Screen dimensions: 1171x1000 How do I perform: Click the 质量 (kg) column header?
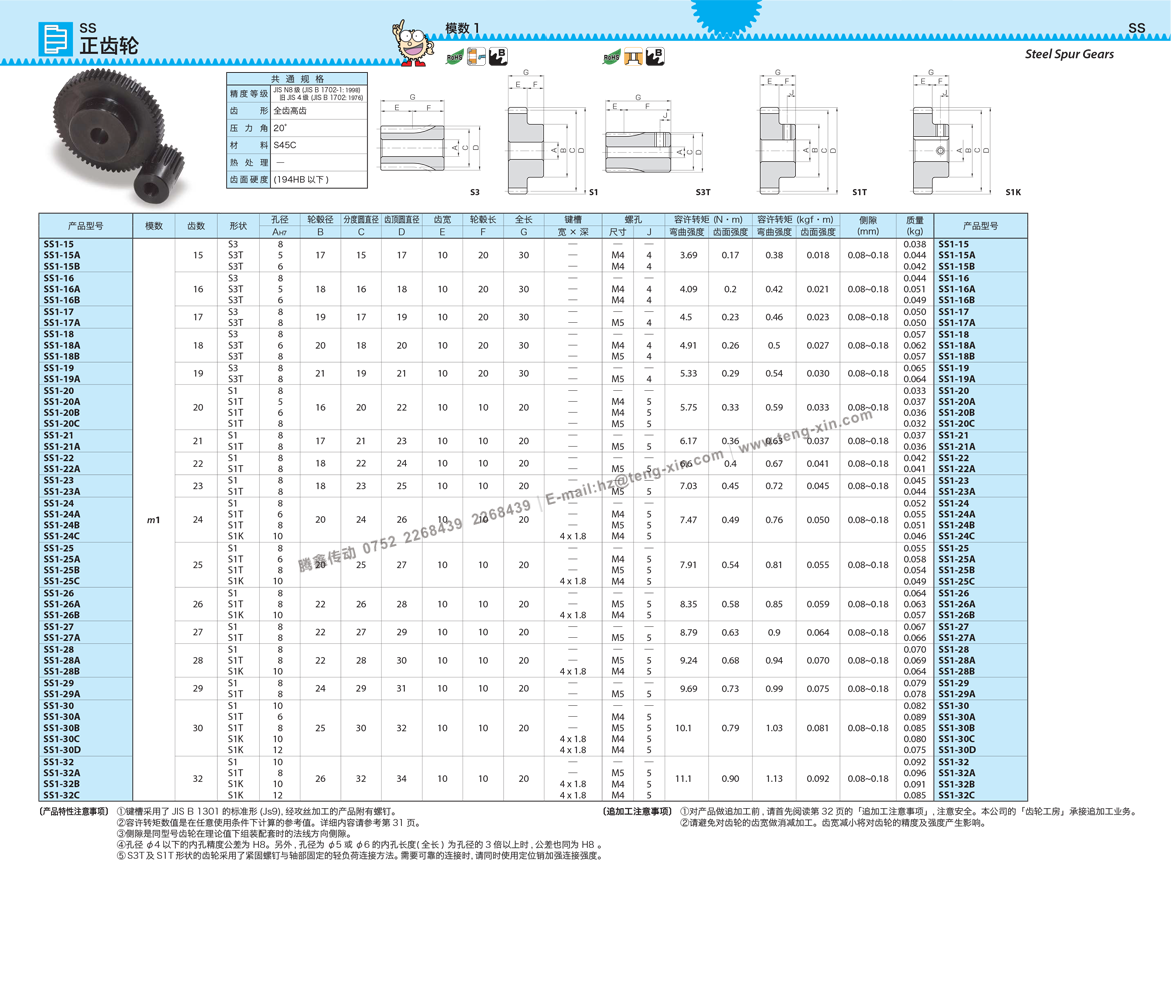point(915,226)
